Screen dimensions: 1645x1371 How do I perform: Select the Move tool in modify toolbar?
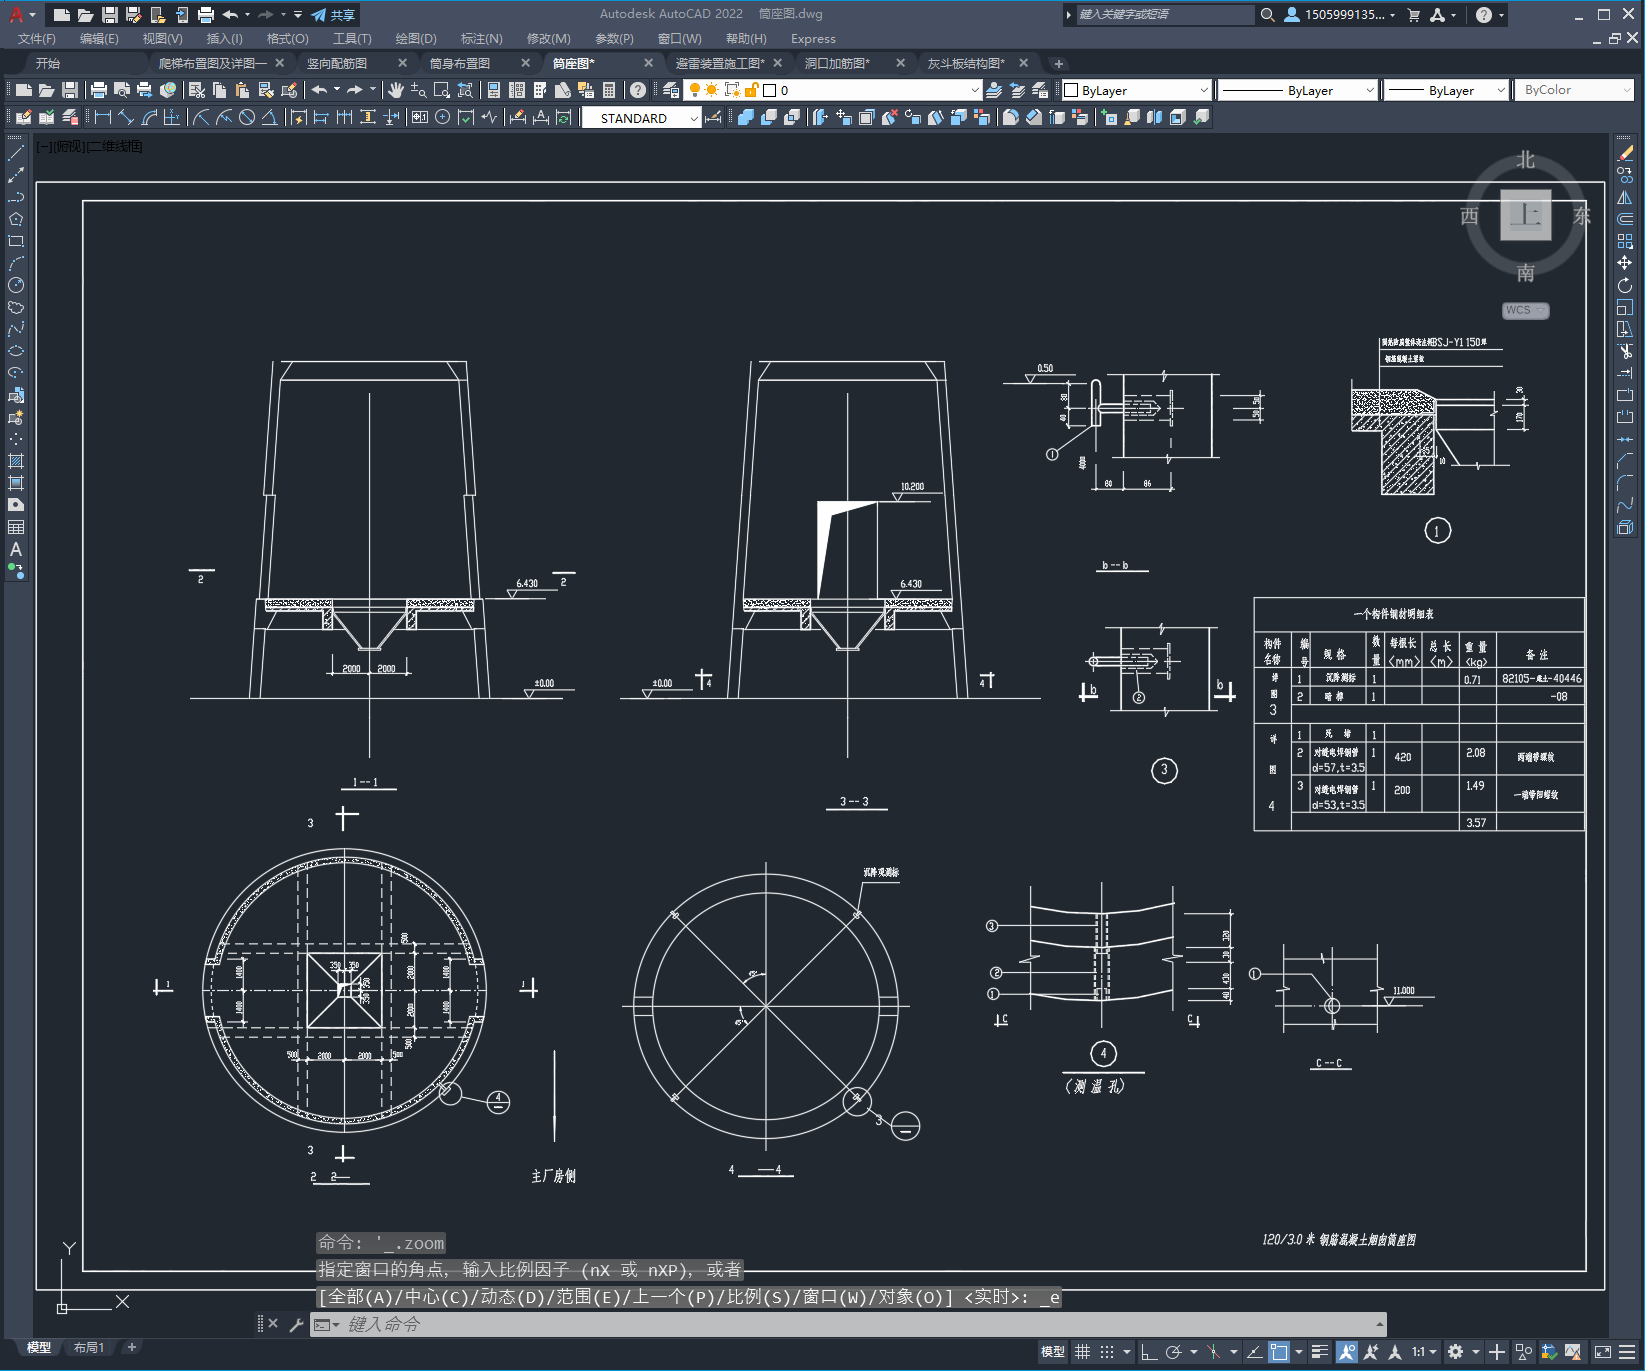[x=1625, y=263]
